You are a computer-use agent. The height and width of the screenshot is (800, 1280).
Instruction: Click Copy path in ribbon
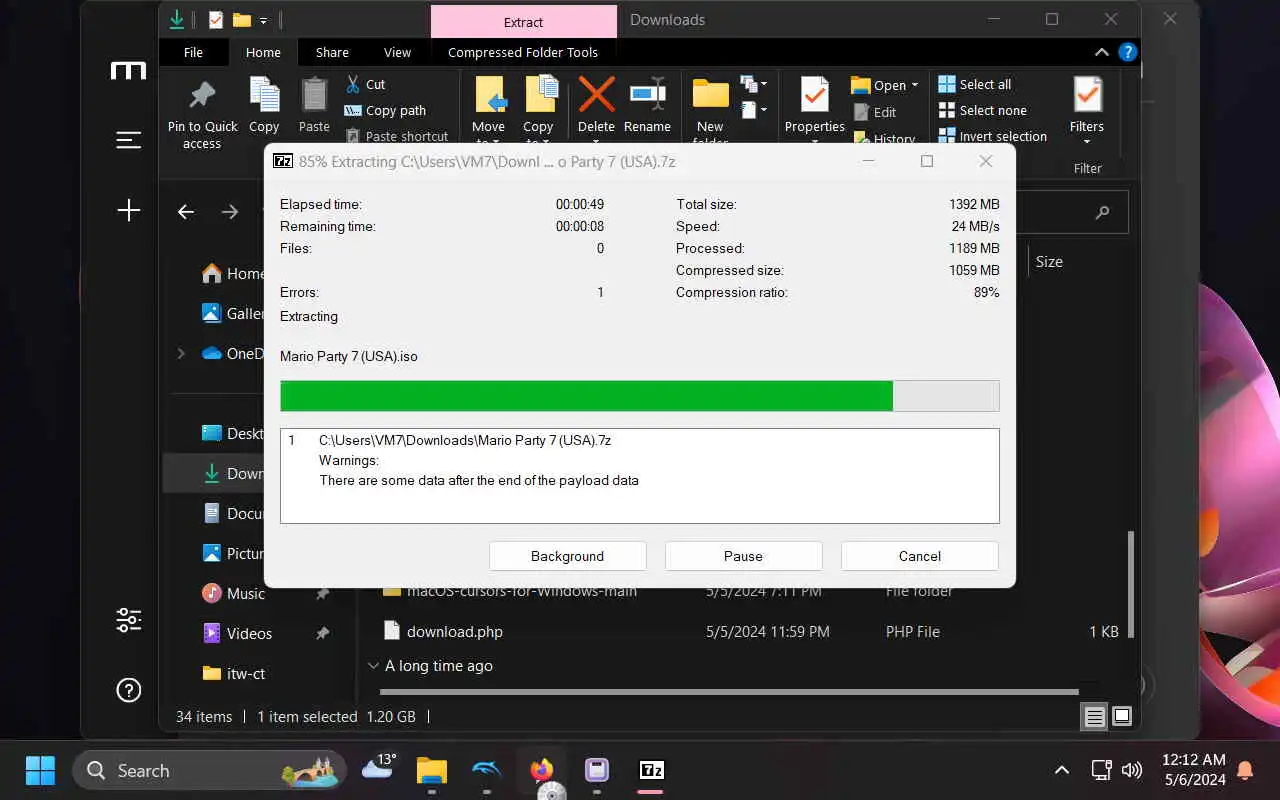[385, 111]
